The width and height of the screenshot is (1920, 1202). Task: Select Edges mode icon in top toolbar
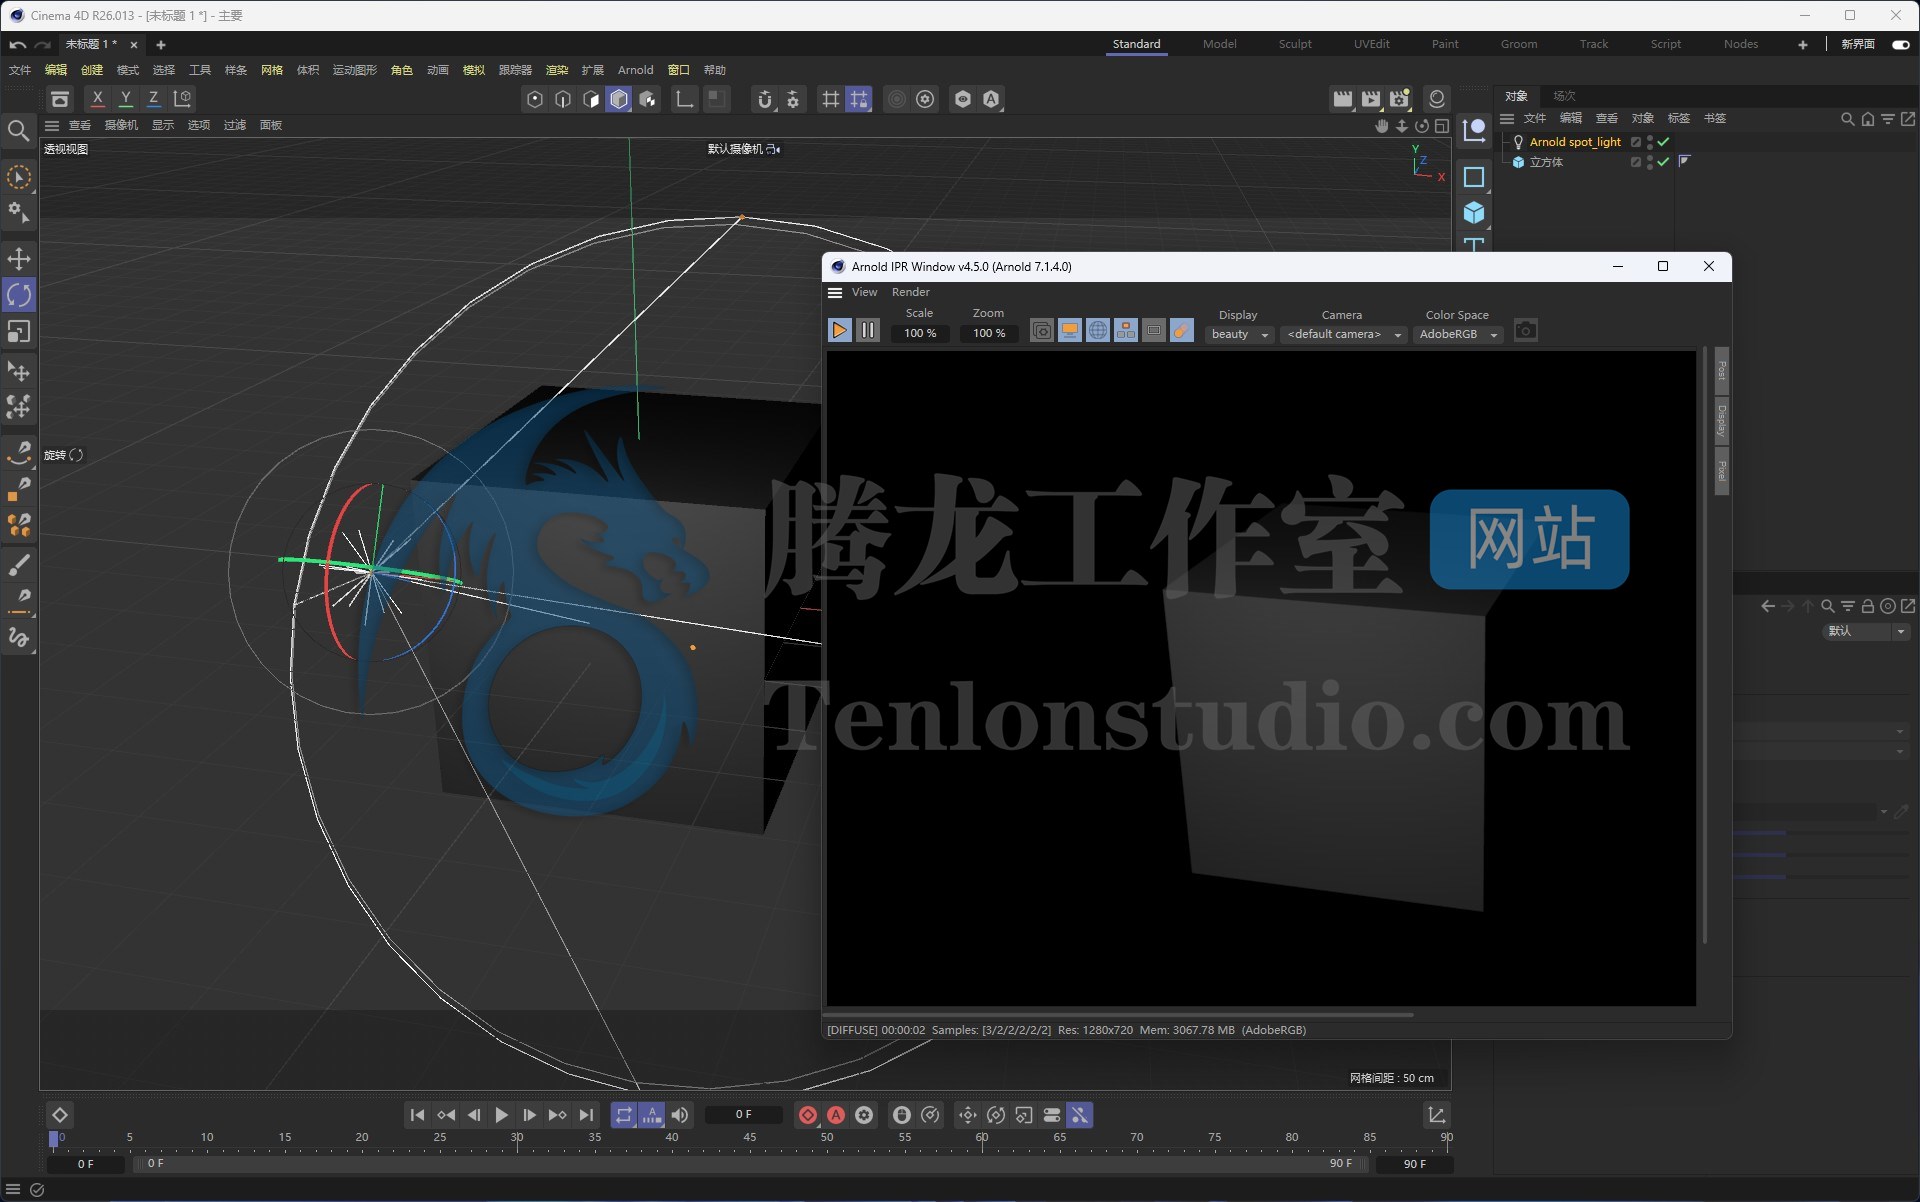tap(563, 99)
